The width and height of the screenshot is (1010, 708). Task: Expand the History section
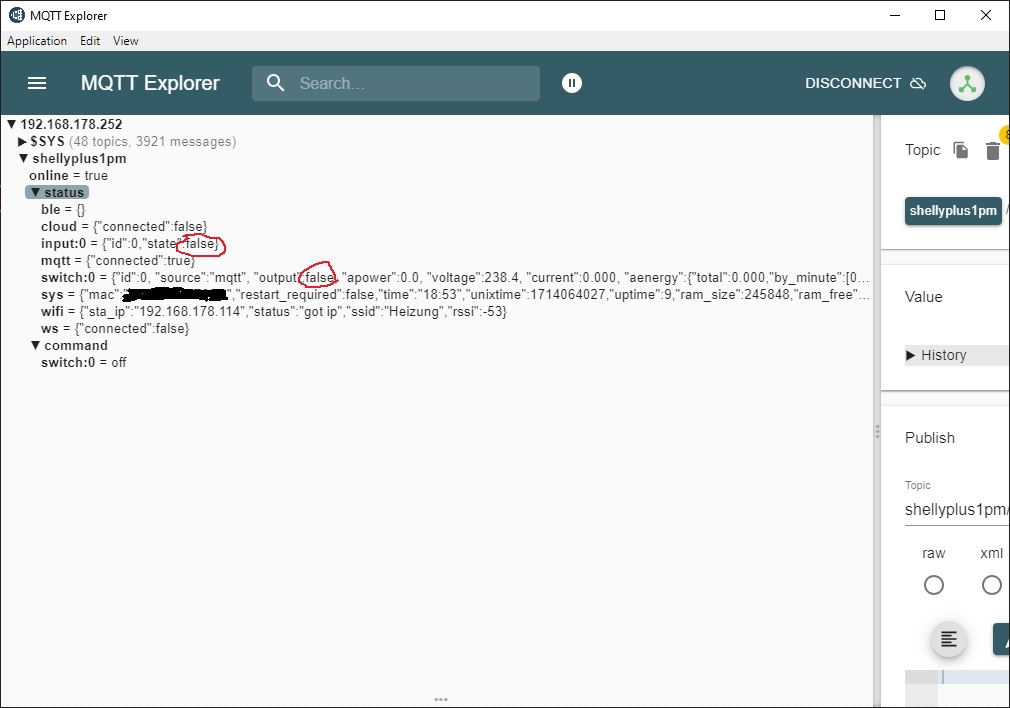[911, 355]
